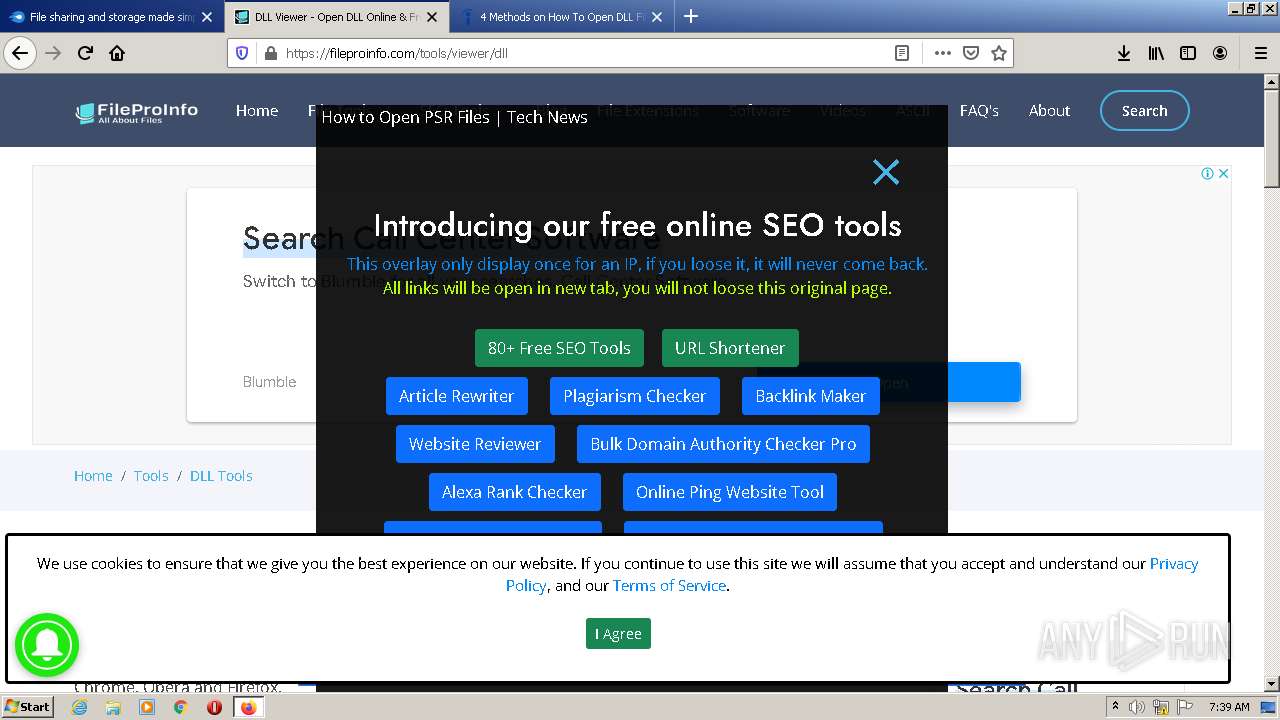Toggle the sidebar view icon
Image resolution: width=1280 pixels, height=720 pixels.
1188,53
